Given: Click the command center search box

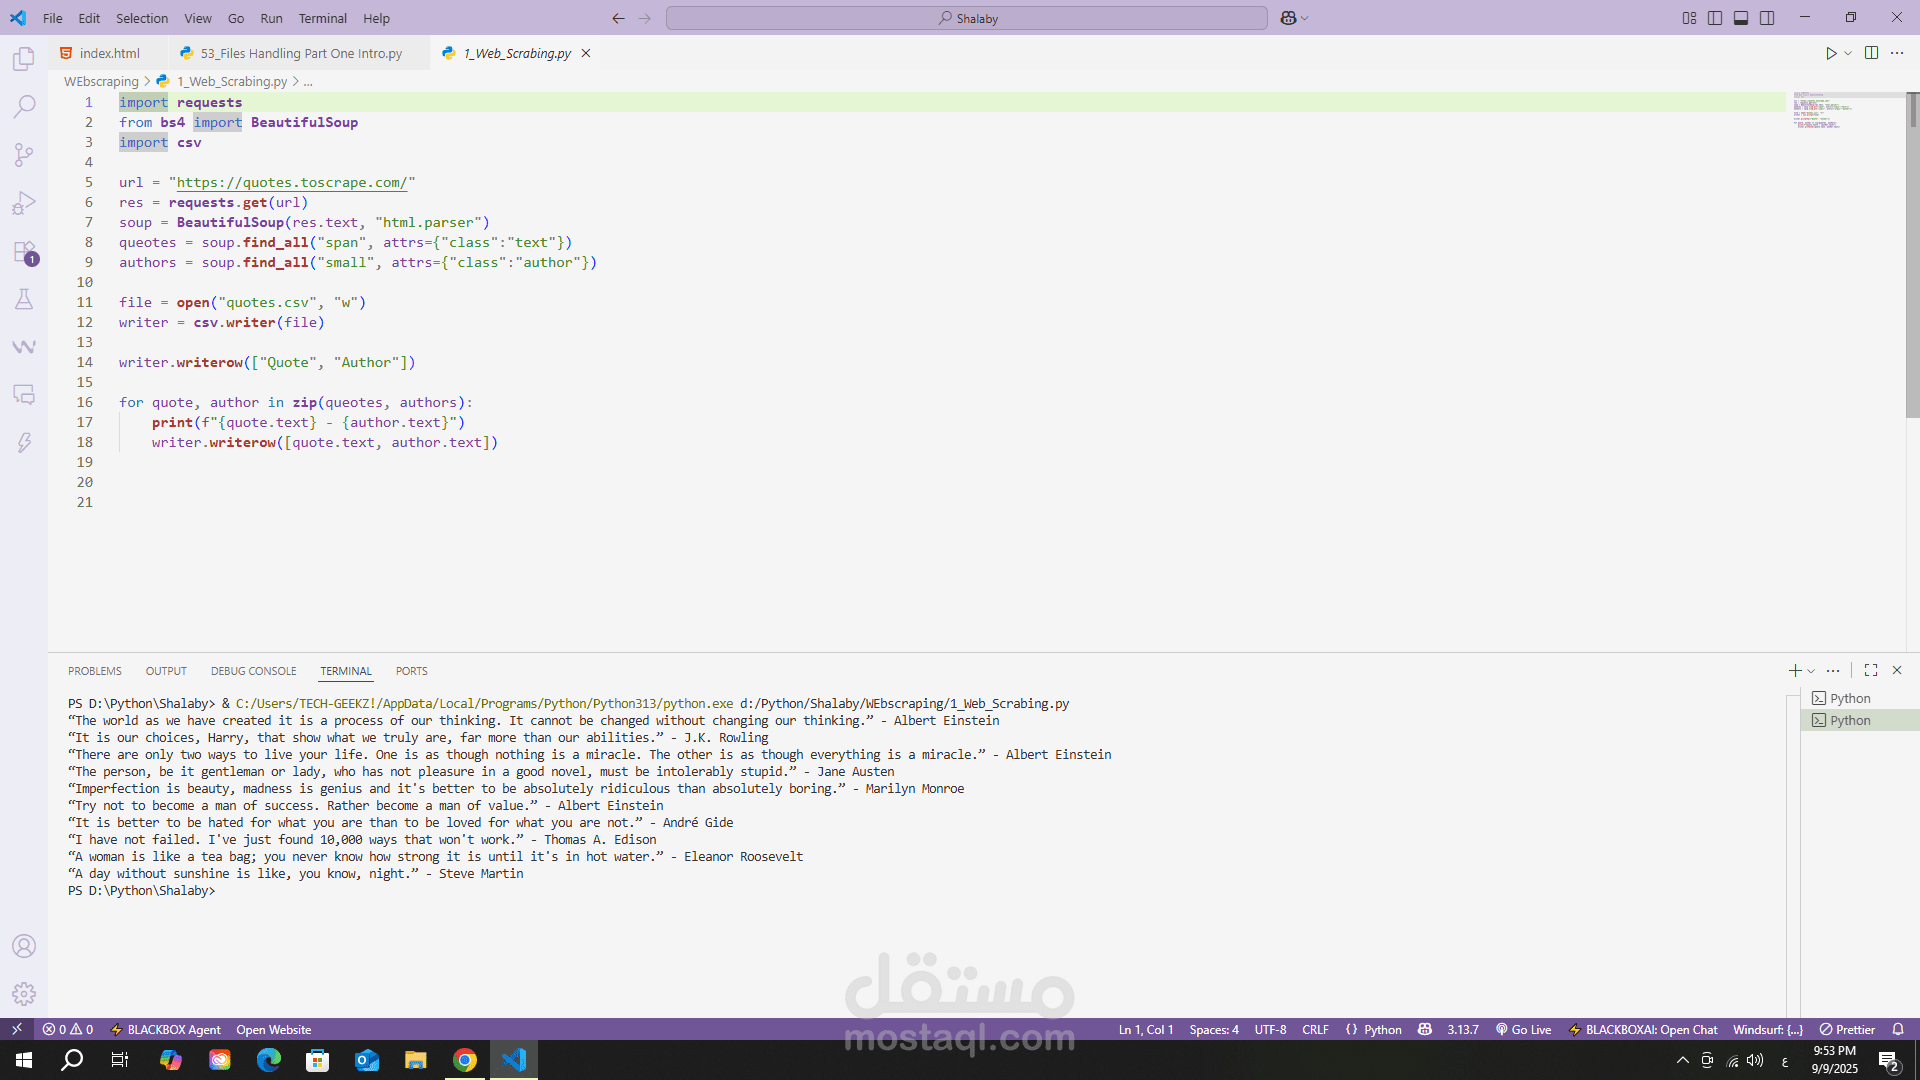Looking at the screenshot, I should pos(966,18).
